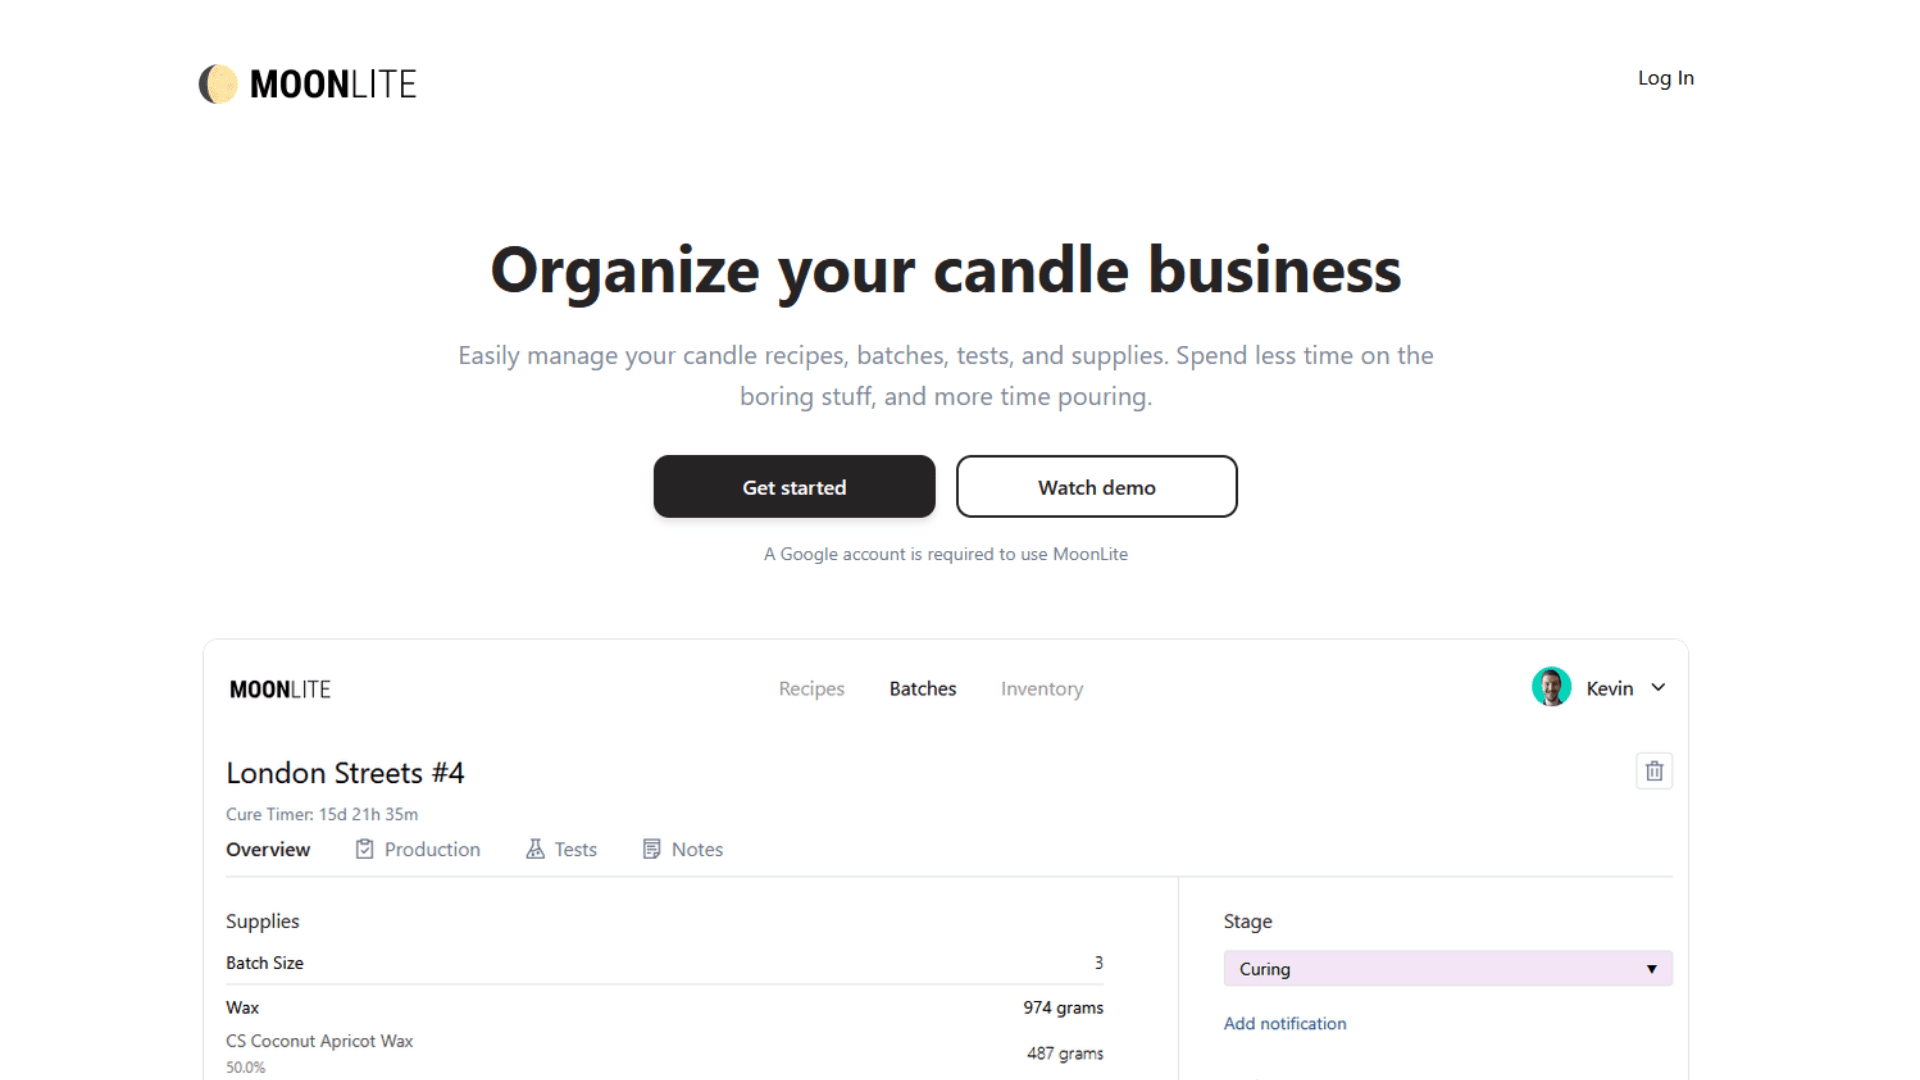Open the Log In link
Screen dimensions: 1920x1080
point(1665,78)
